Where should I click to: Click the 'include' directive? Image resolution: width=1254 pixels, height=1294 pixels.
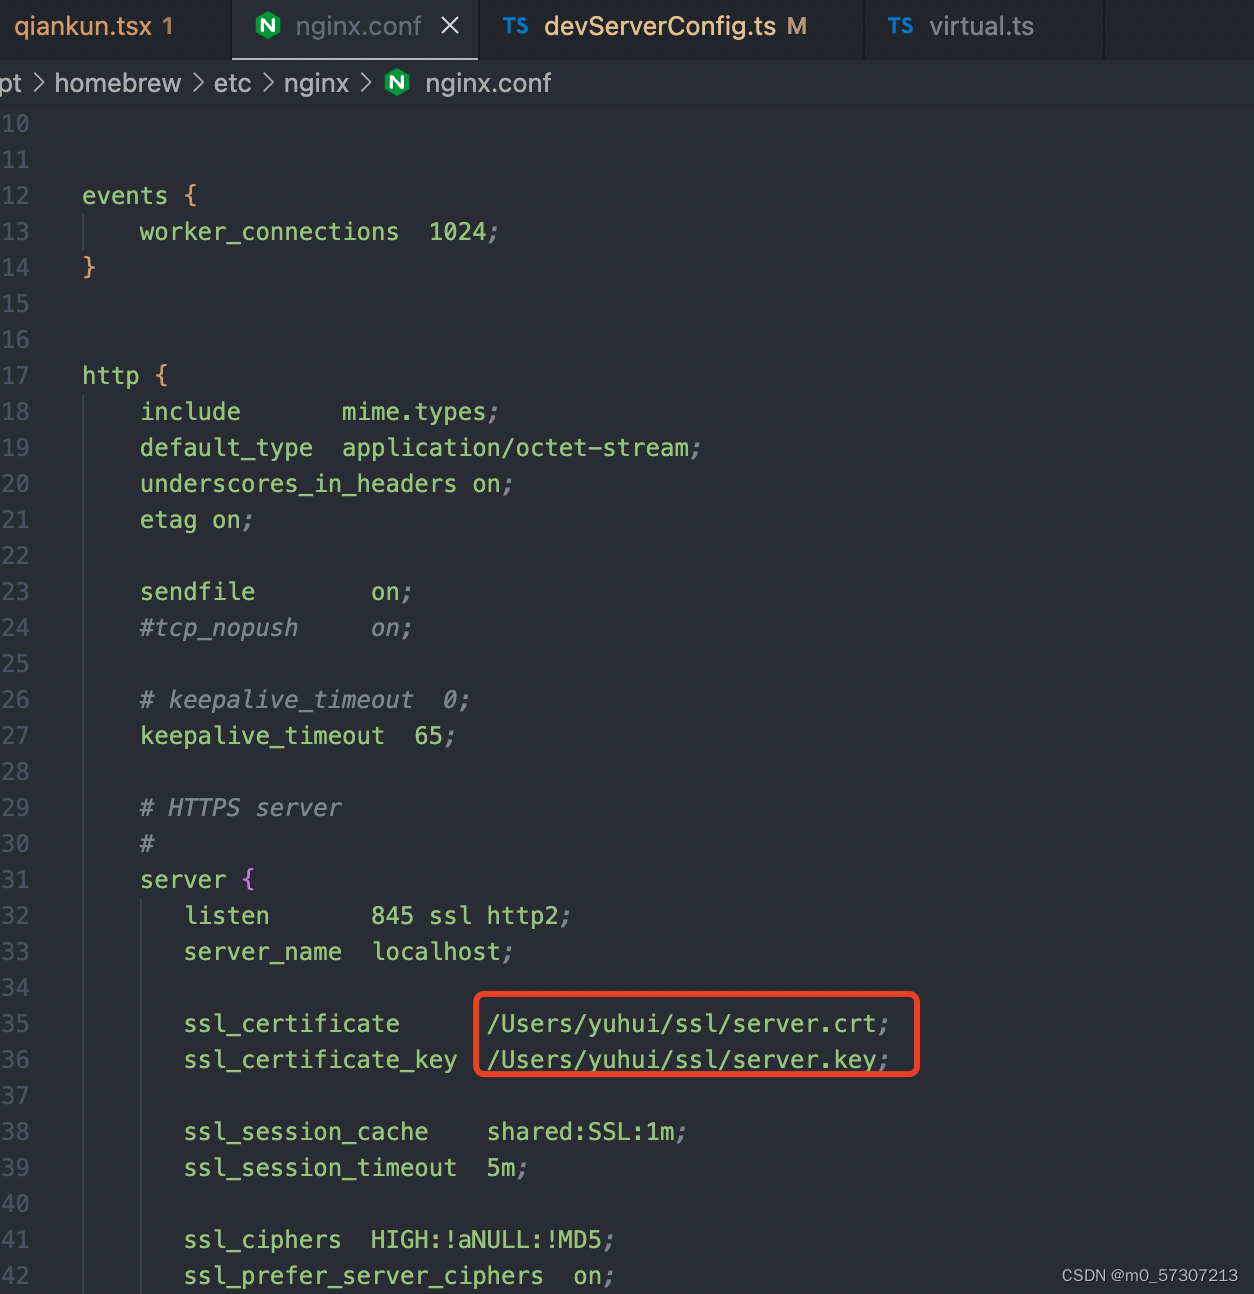click(190, 412)
